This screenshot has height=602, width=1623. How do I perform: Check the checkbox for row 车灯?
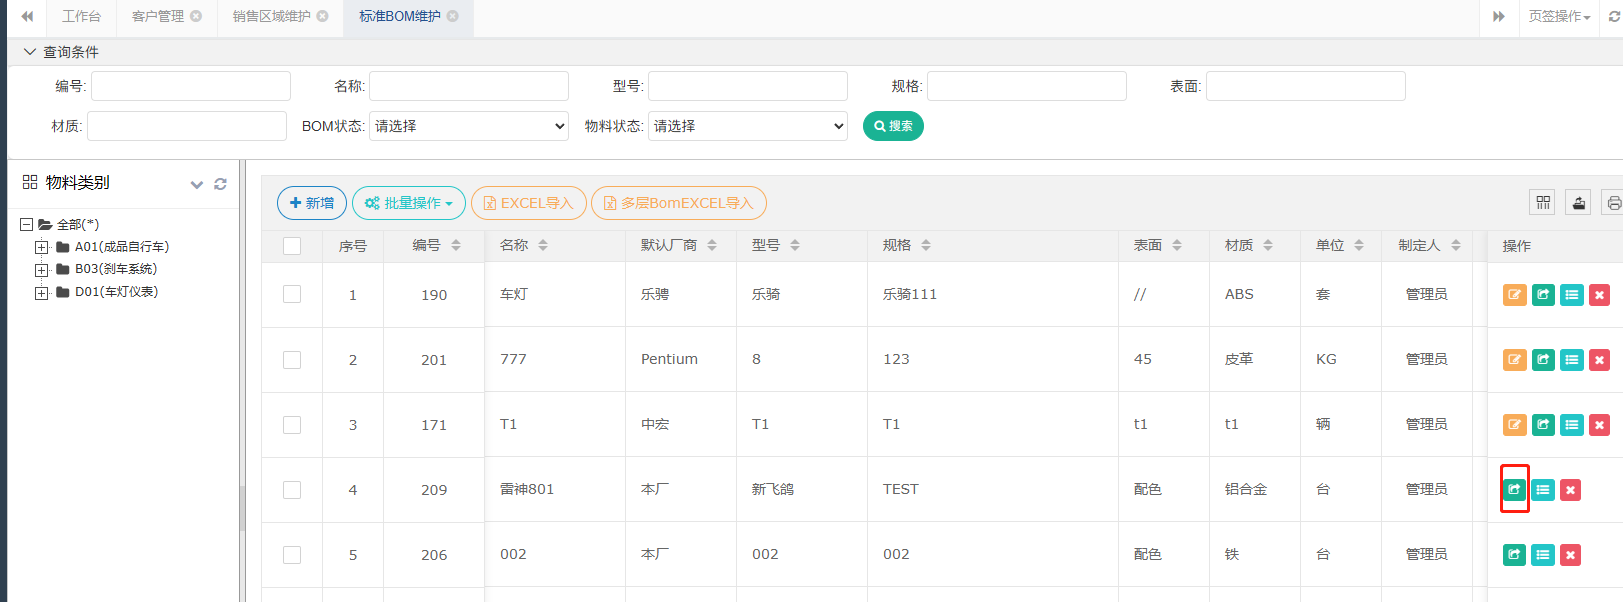click(292, 294)
